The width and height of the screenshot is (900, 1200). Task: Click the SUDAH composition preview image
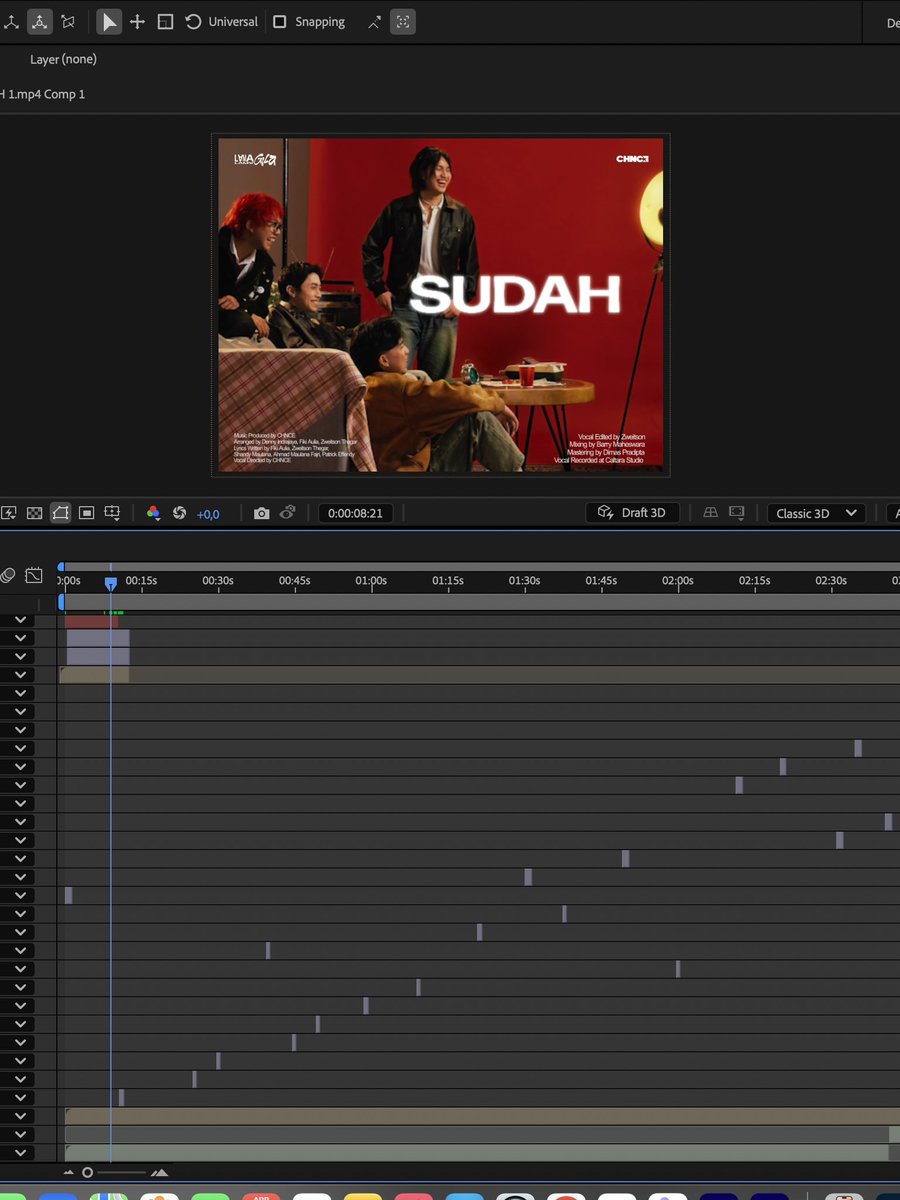pyautogui.click(x=441, y=305)
